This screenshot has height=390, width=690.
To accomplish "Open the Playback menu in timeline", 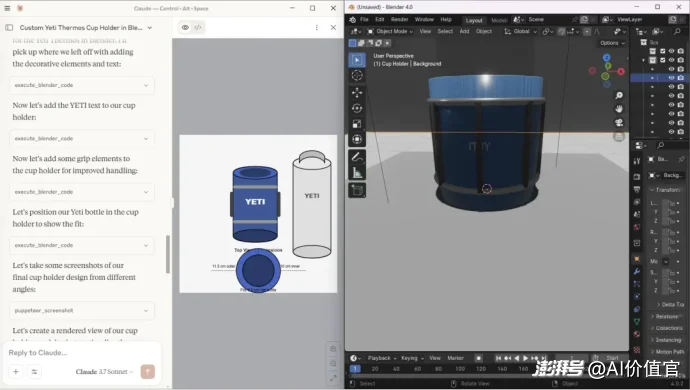I will (x=382, y=358).
